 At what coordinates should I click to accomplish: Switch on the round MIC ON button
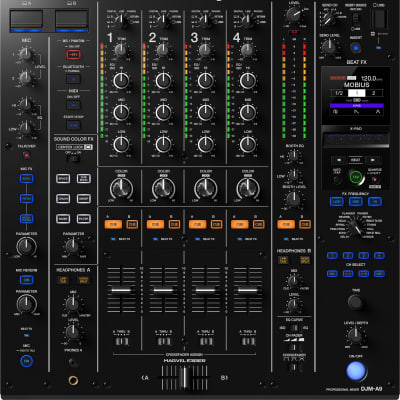[x=26, y=361]
